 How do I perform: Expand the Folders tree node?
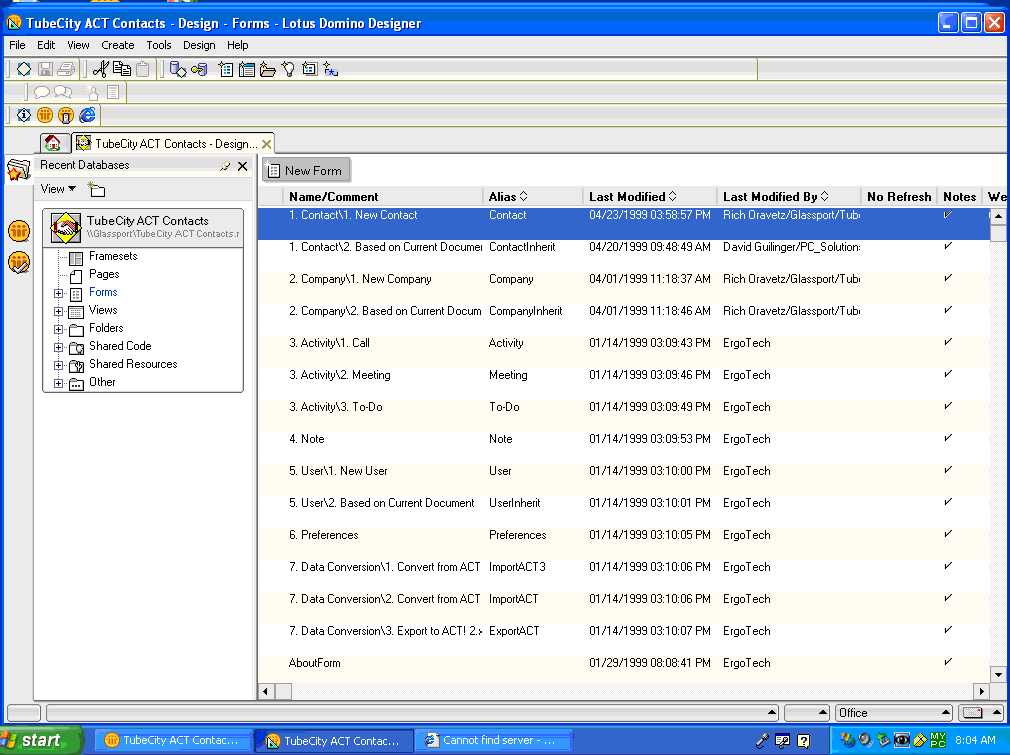click(59, 330)
